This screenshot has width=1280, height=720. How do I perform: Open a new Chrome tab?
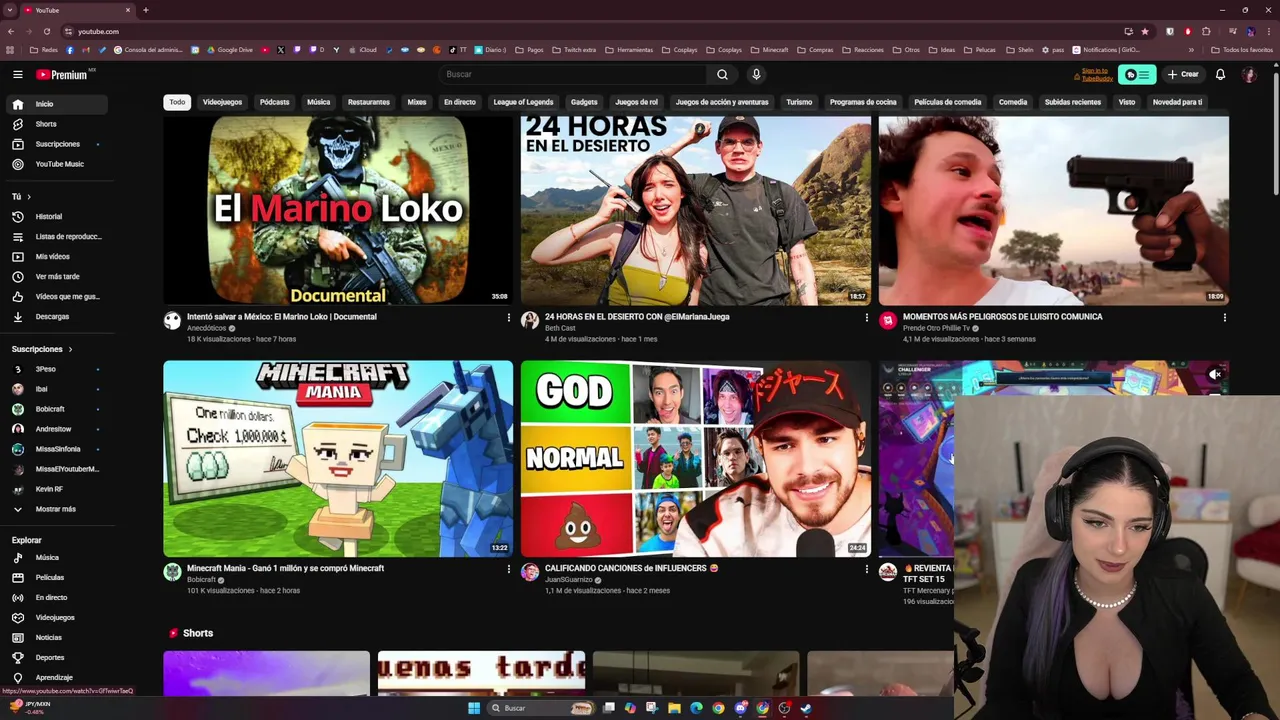point(145,10)
